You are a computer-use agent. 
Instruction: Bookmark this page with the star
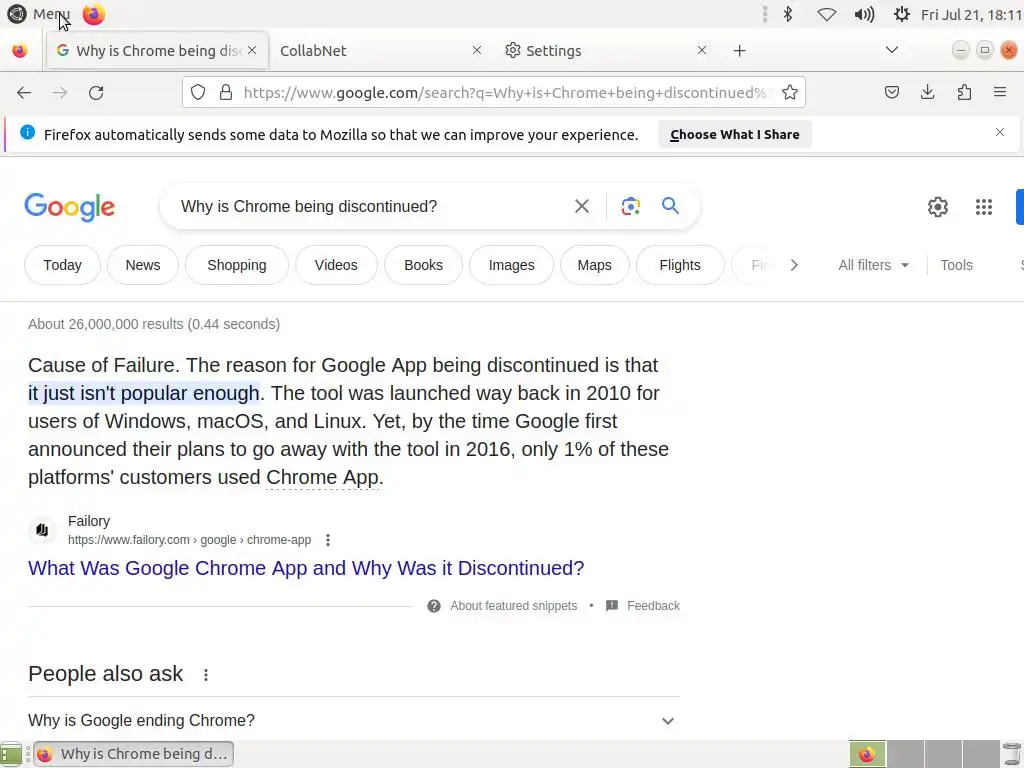tap(790, 92)
